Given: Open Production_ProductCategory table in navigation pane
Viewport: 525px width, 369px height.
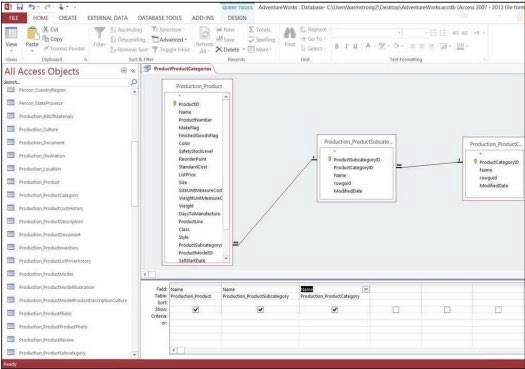Looking at the screenshot, I should tap(49, 195).
